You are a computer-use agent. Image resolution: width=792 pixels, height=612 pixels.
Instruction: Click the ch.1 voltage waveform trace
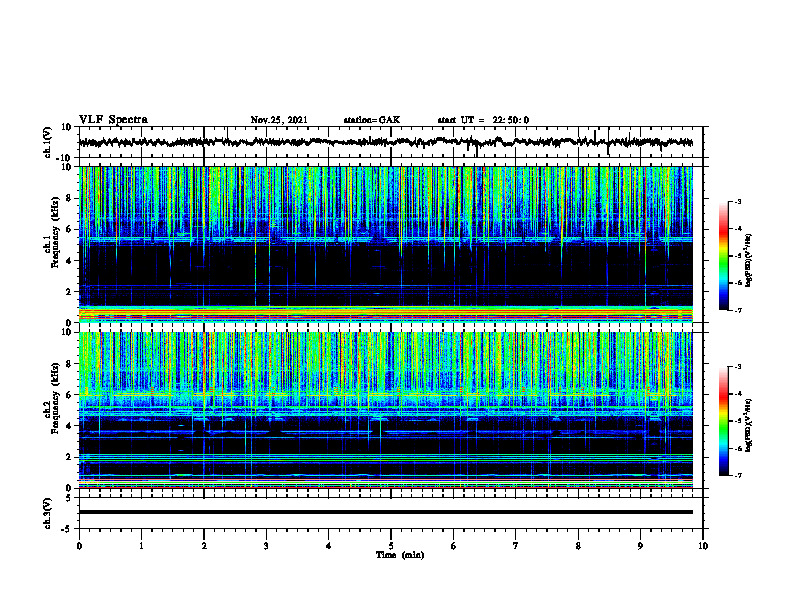click(x=386, y=142)
